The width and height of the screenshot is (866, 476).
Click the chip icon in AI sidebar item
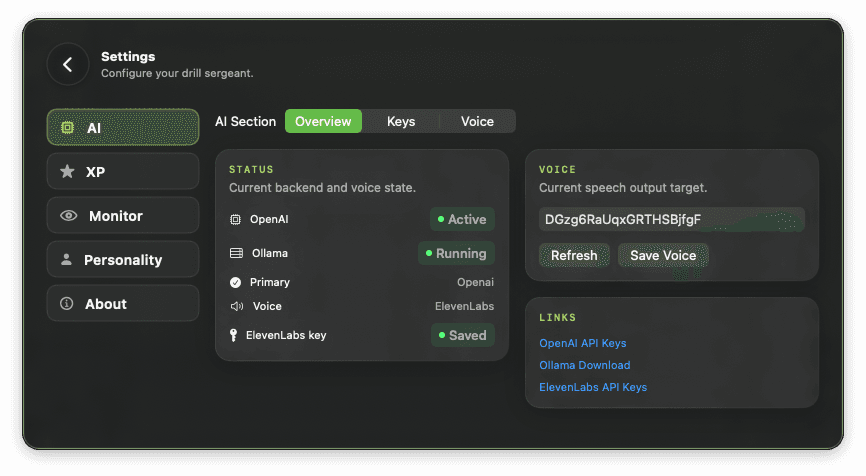(x=67, y=128)
